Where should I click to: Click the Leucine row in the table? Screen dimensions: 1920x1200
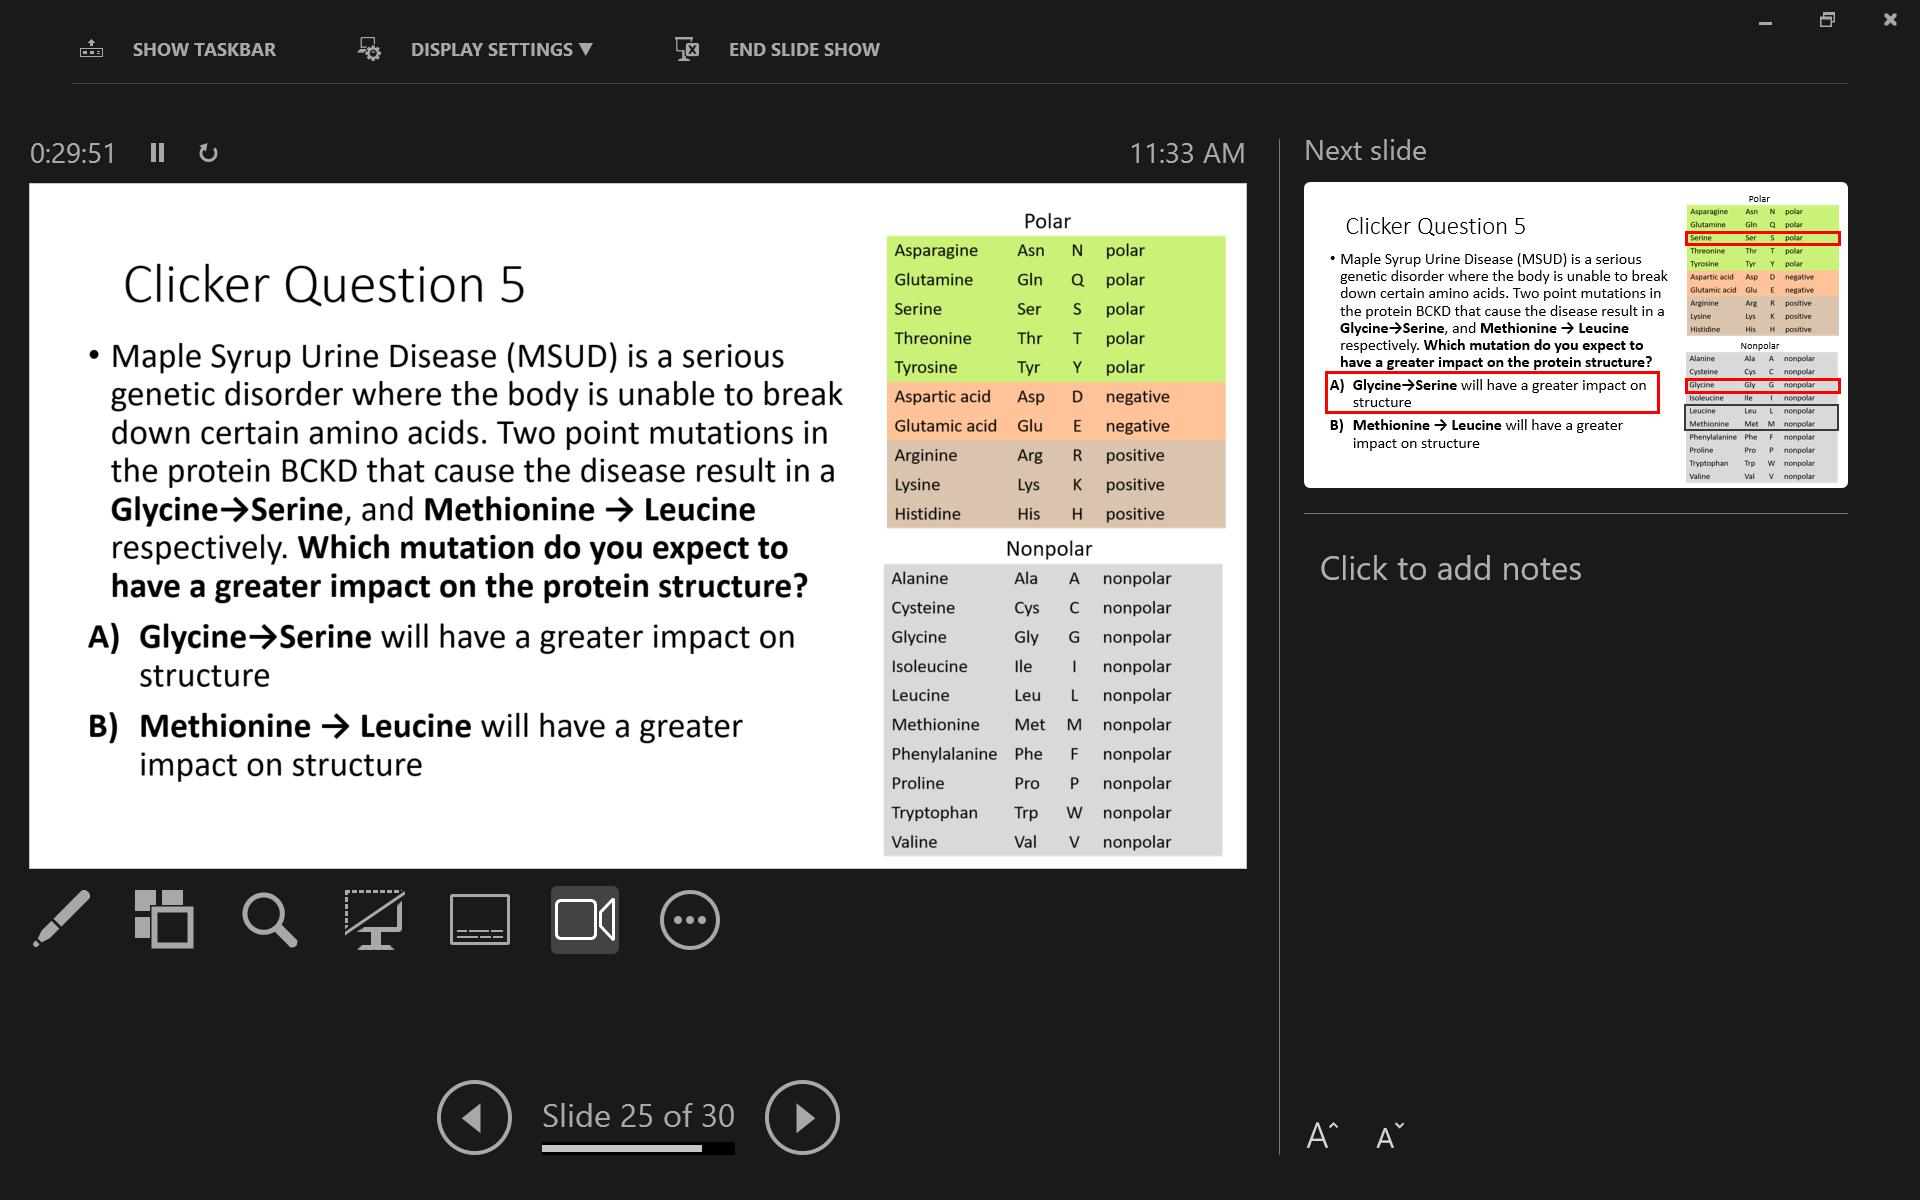point(1053,696)
